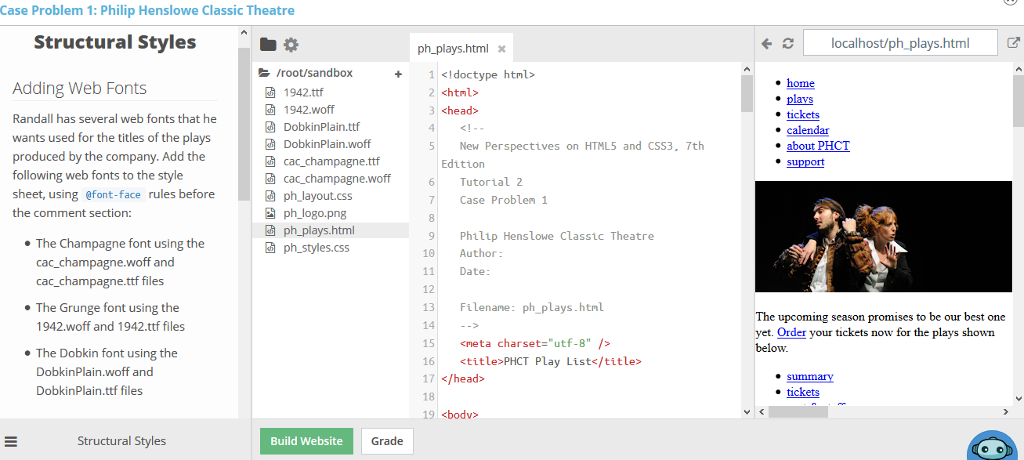Image resolution: width=1024 pixels, height=460 pixels.
Task: Click the Adding Web Fonts heading
Action: [x=80, y=88]
